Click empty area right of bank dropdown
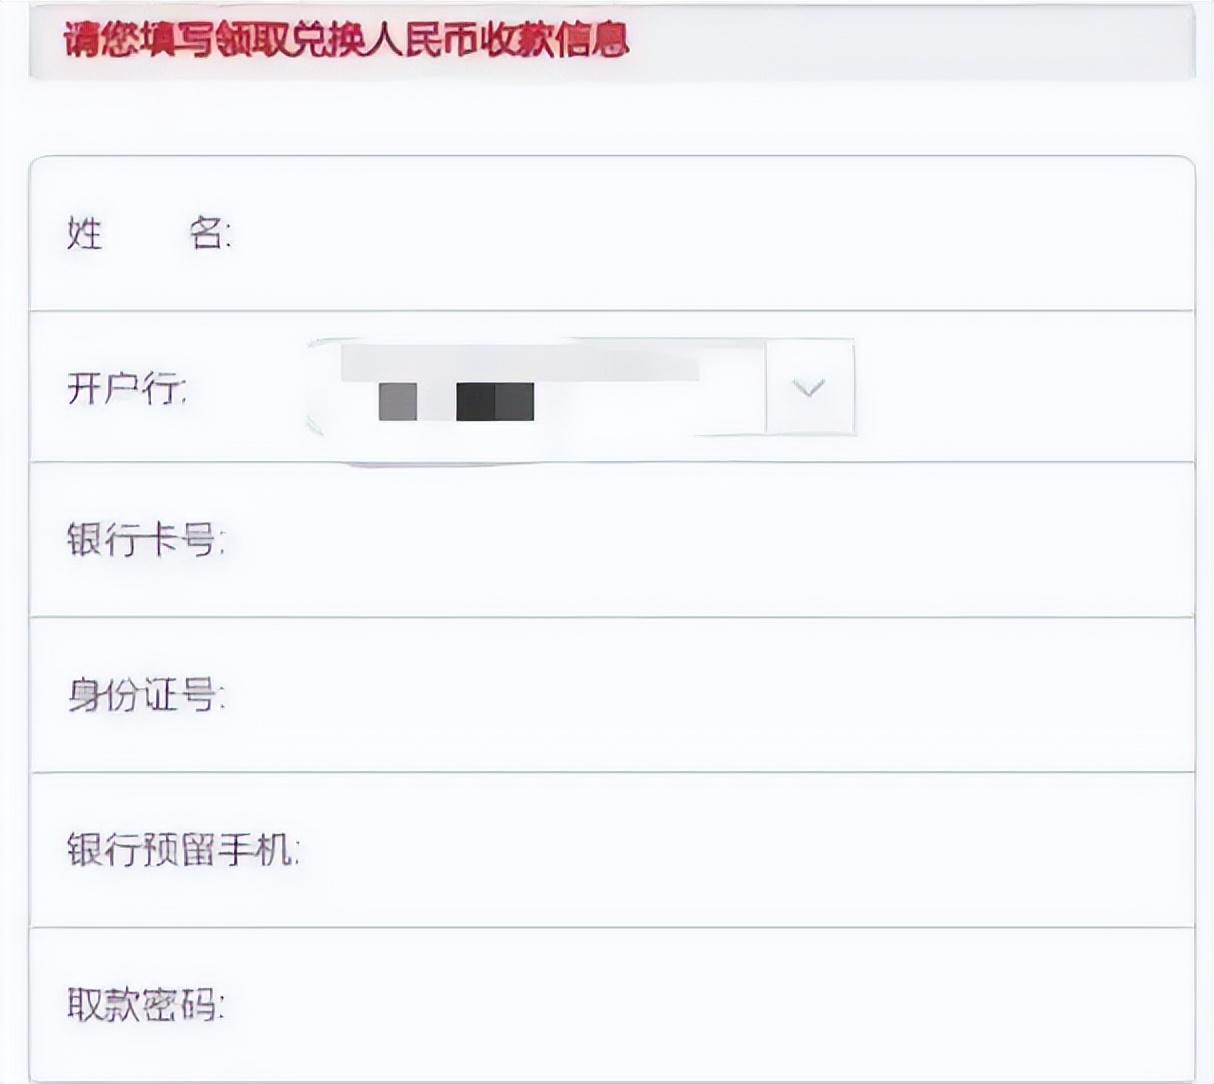The image size is (1214, 1084). pos(1020,388)
